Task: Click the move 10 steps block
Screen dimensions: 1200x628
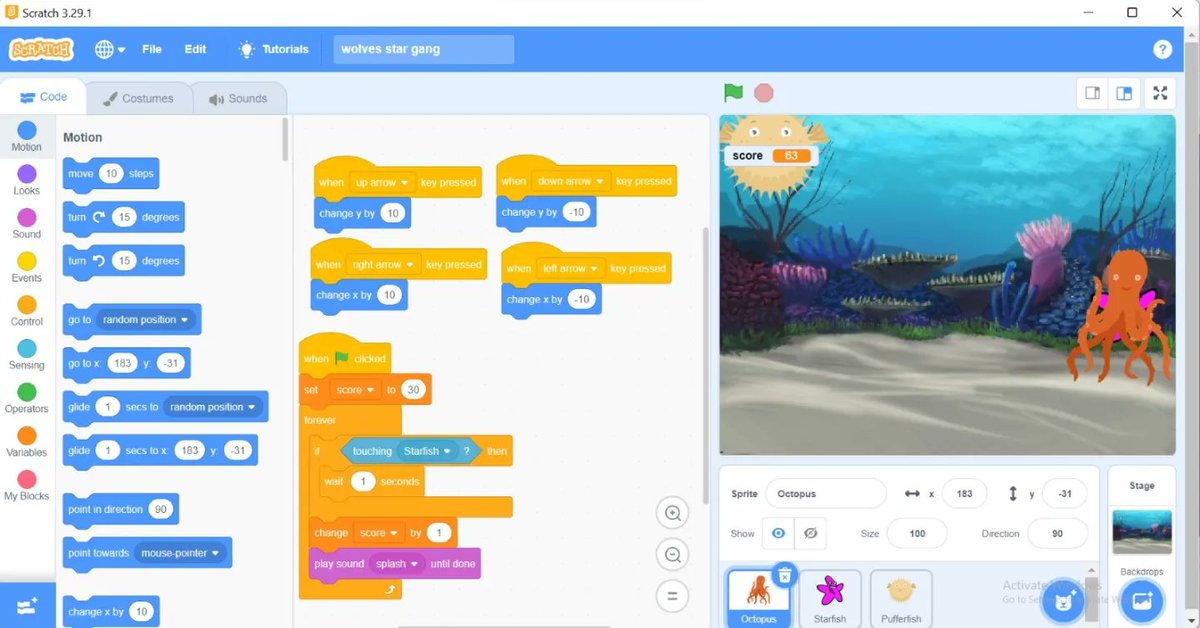Action: coord(110,173)
